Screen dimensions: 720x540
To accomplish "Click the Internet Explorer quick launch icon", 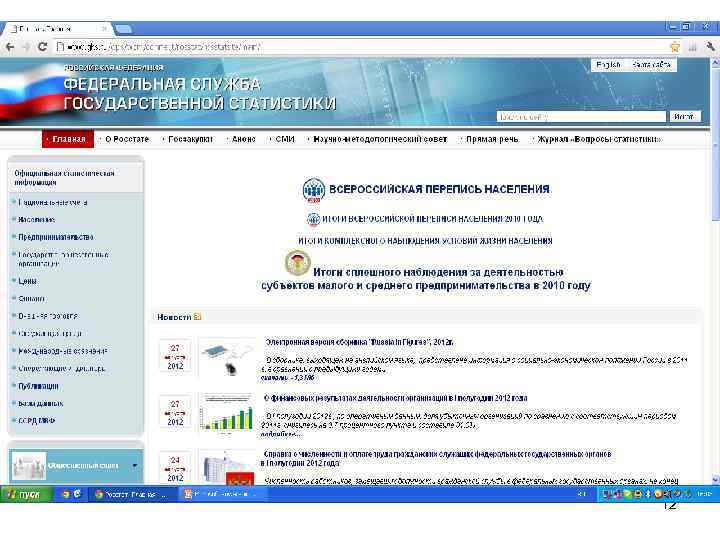I will coord(77,494).
